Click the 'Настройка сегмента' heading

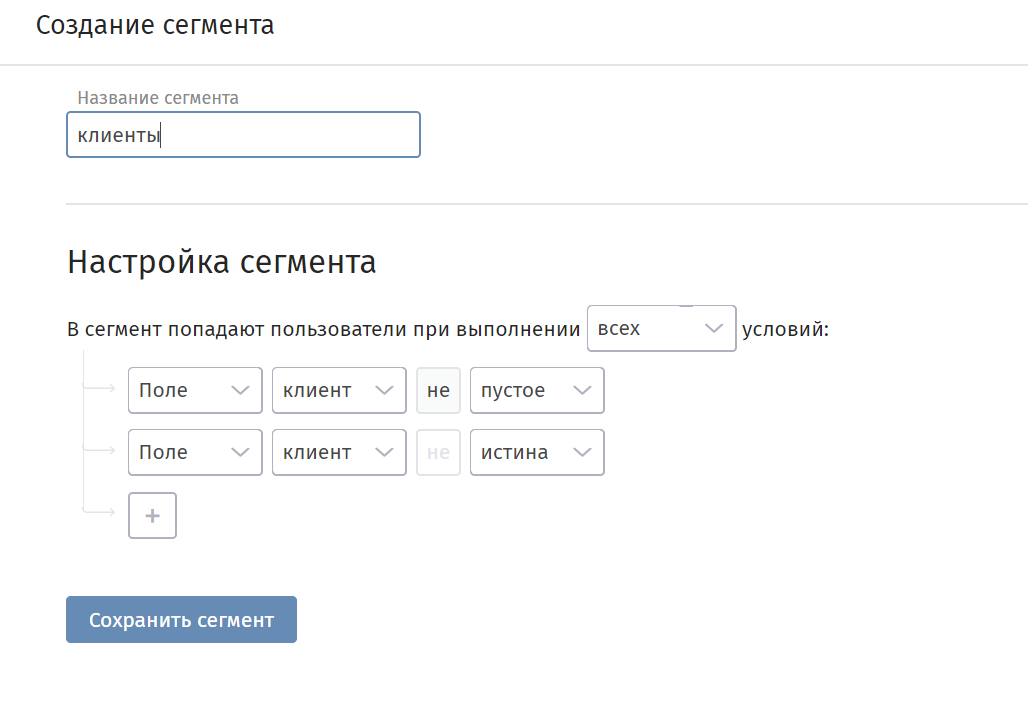point(222,262)
